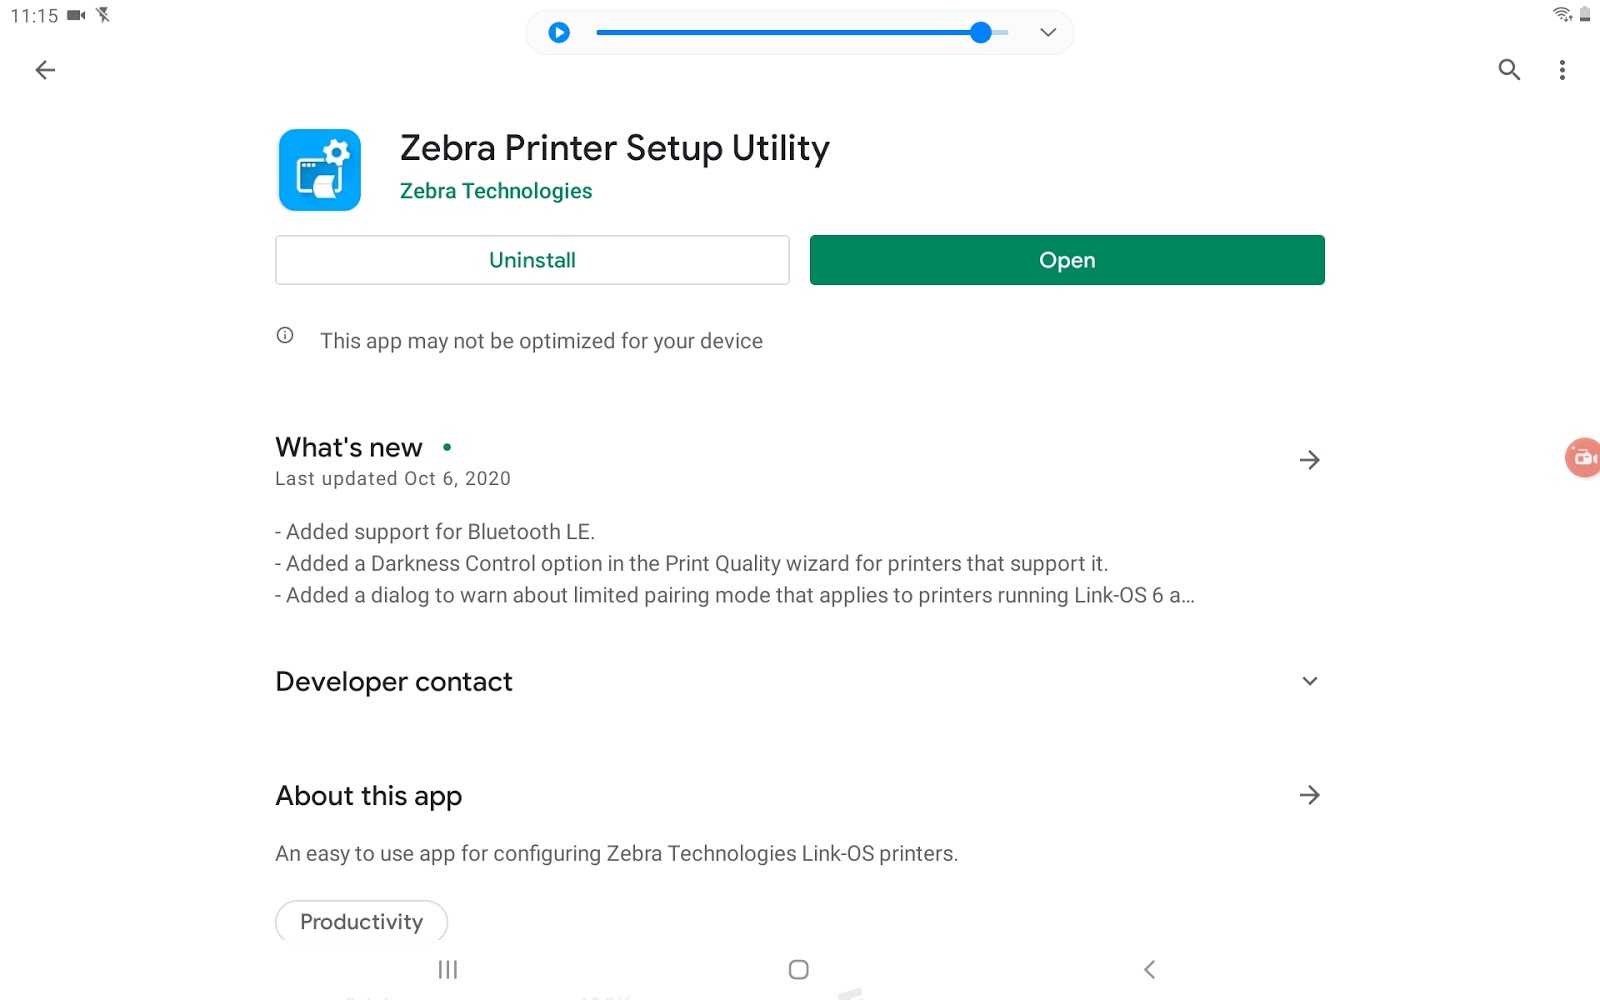Screen dimensions: 1600x1000
Task: Tap the Uninstall button
Action: [x=532, y=260]
